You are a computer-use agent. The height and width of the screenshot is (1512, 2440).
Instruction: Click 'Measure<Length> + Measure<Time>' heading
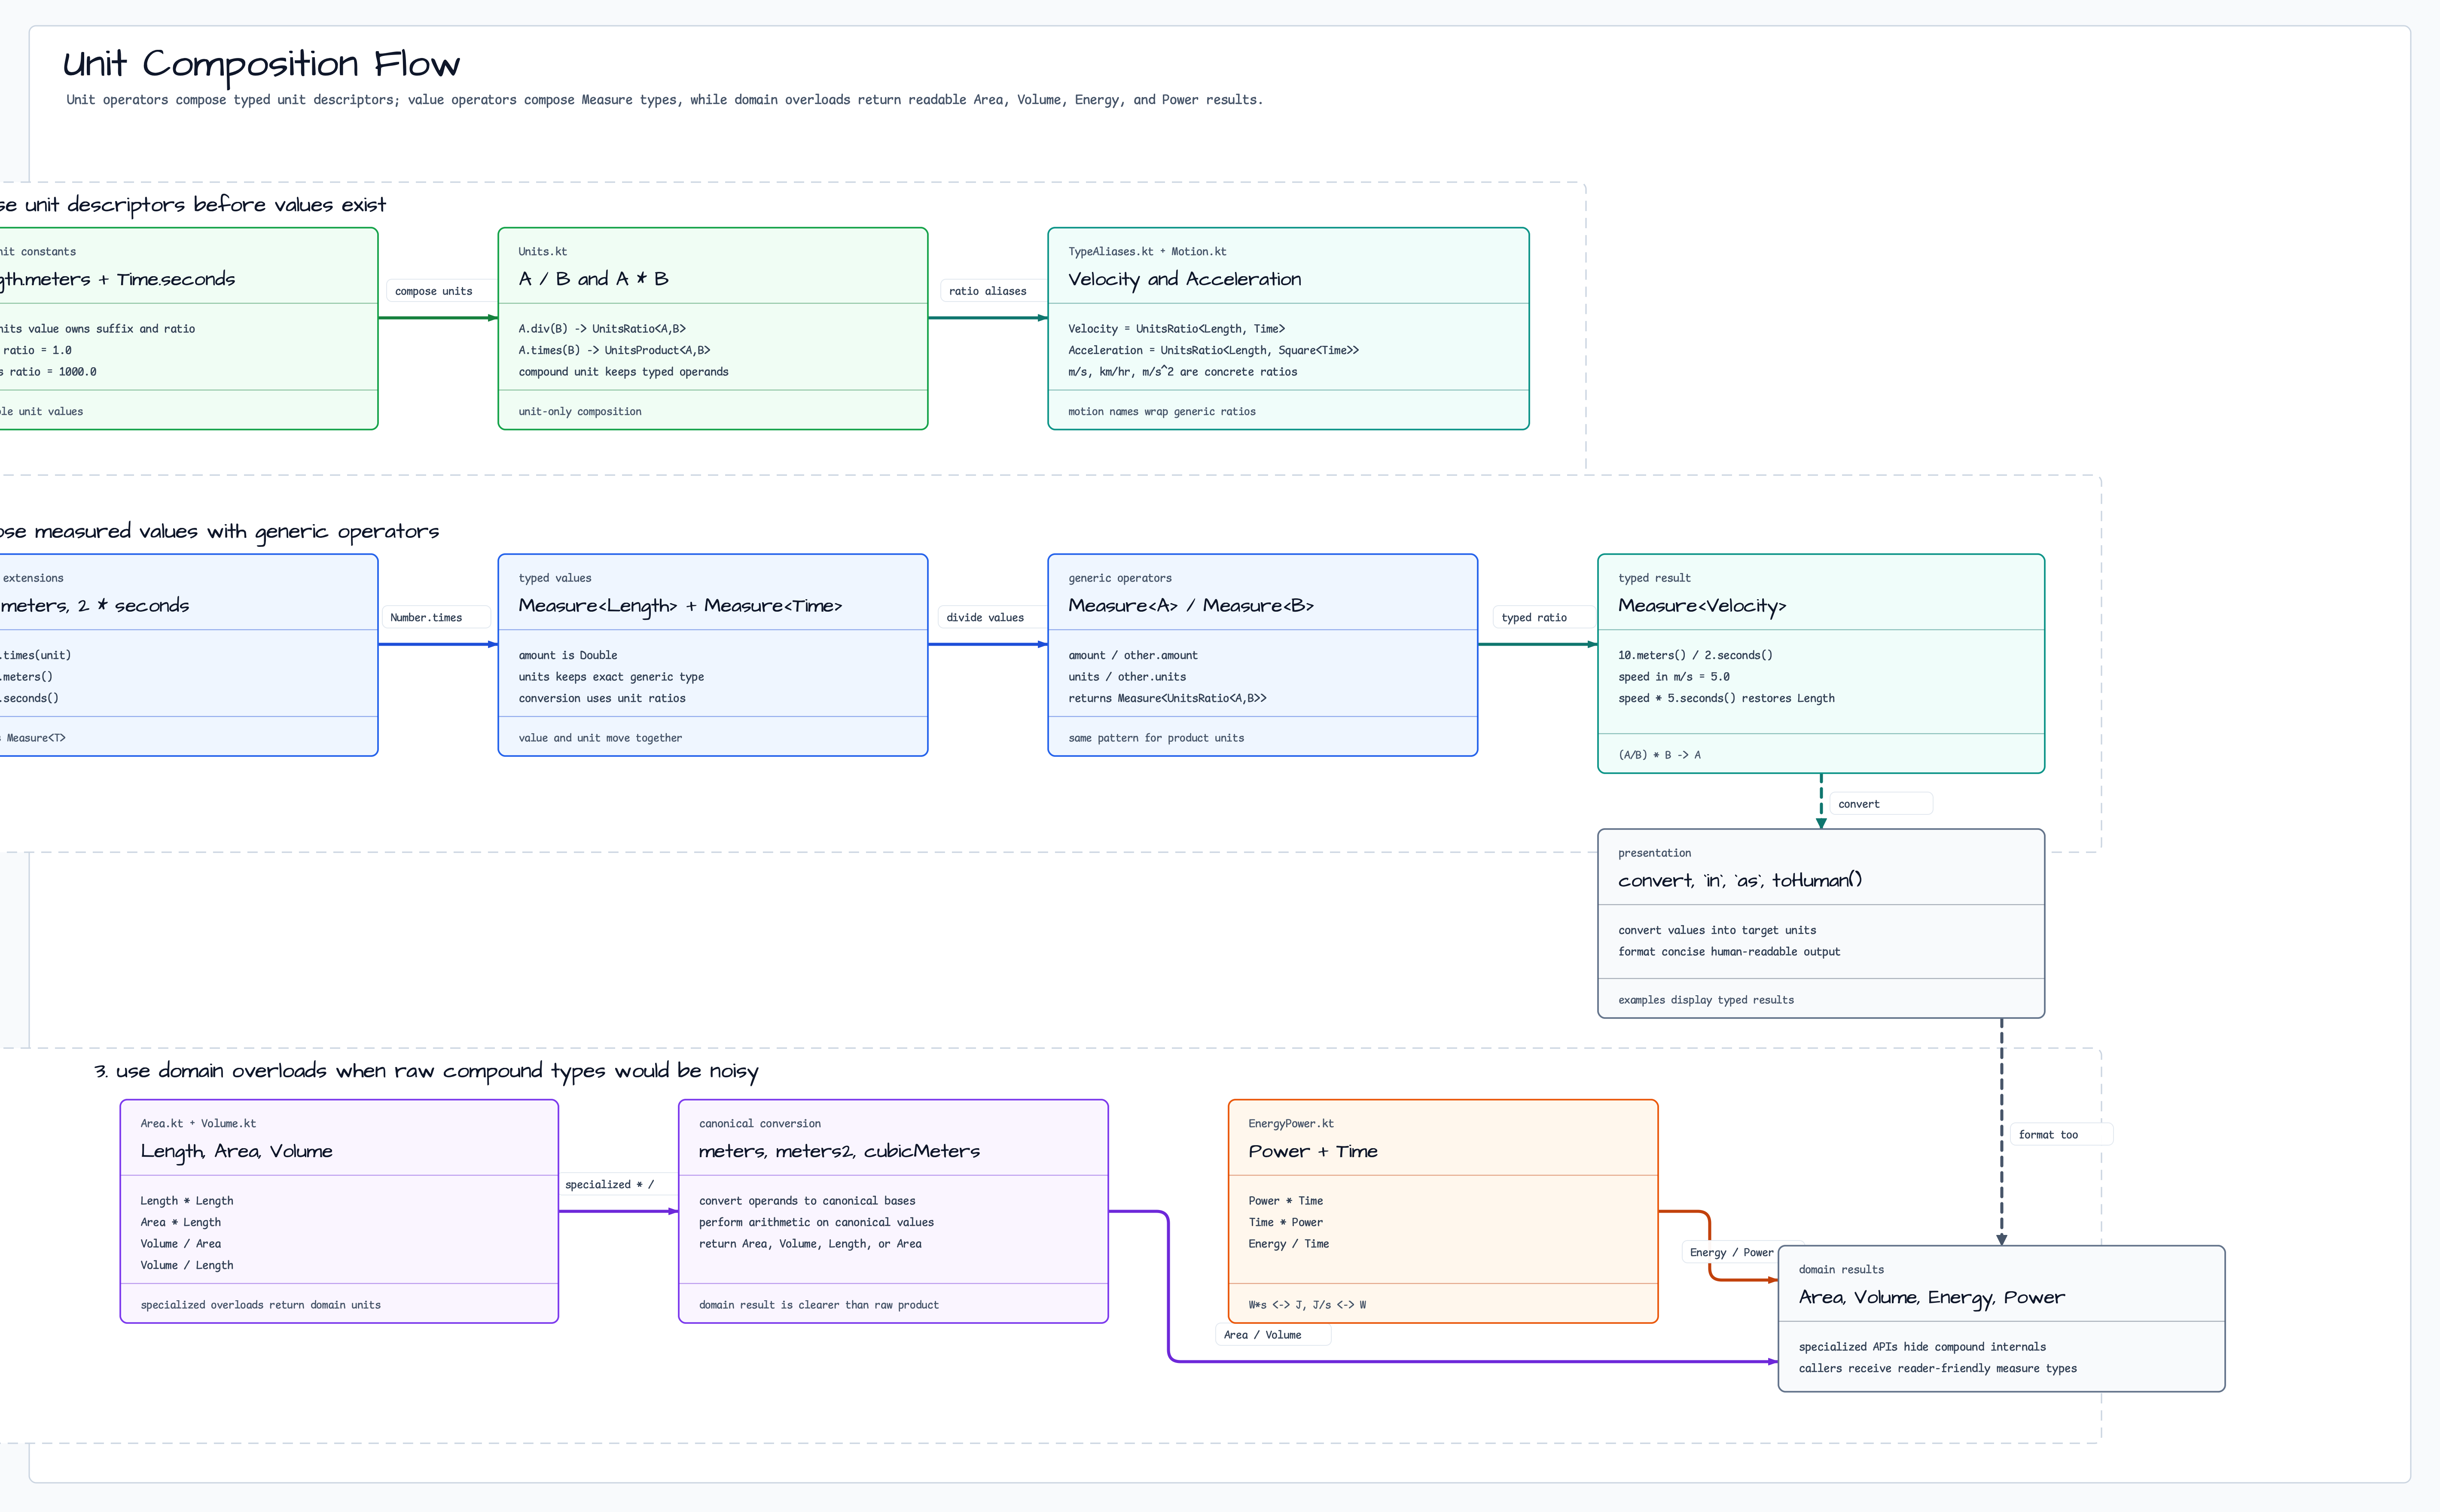pos(680,606)
